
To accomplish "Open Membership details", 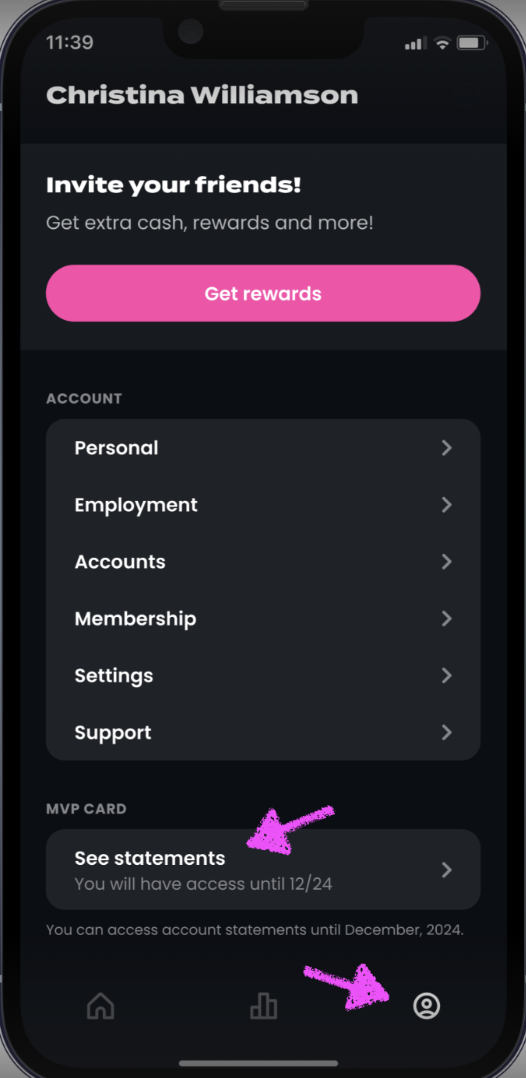I will tap(263, 619).
